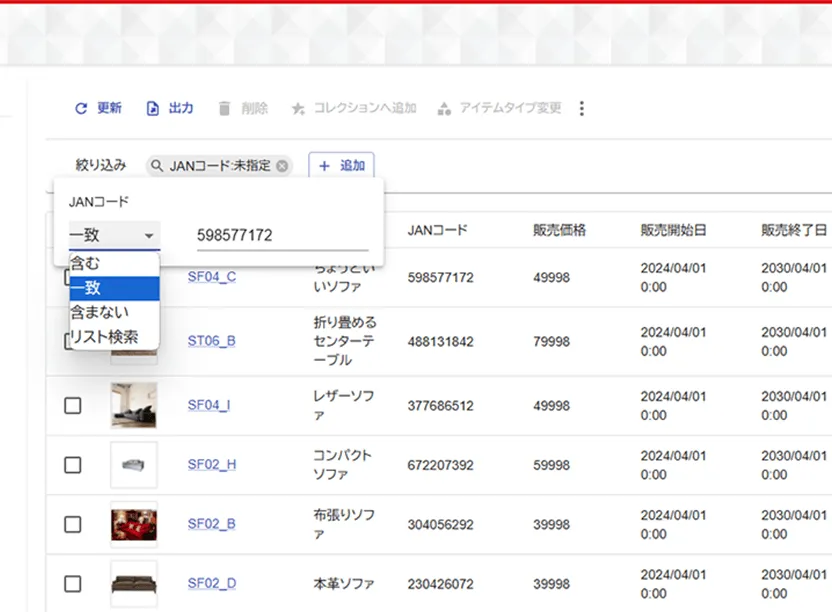832x612 pixels.
Task: Click the コレクションへ追加 star icon
Action: 297,109
